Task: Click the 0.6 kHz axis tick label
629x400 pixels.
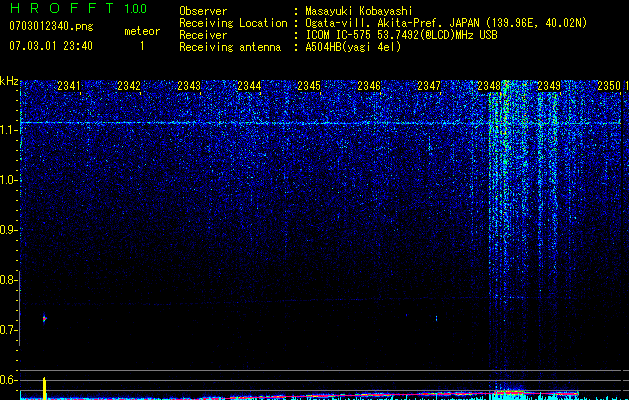Action: 8,380
